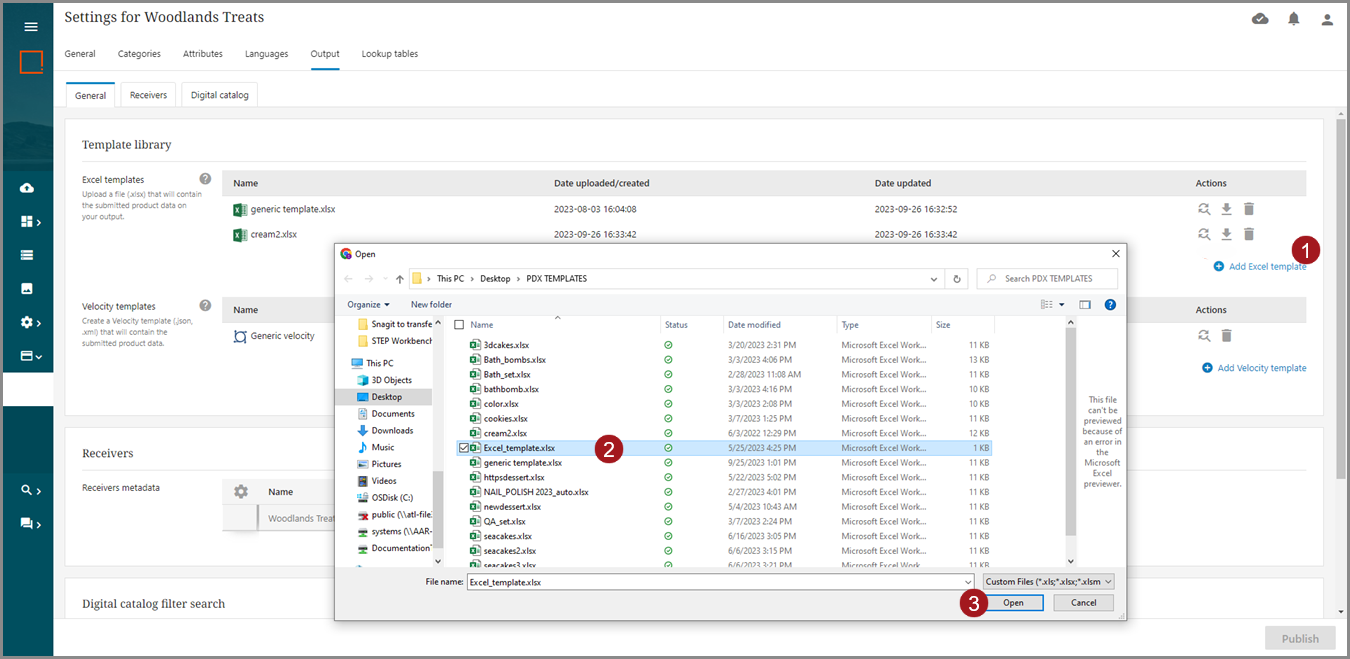
Task: Download the generic template.xlsx file
Action: (1226, 209)
